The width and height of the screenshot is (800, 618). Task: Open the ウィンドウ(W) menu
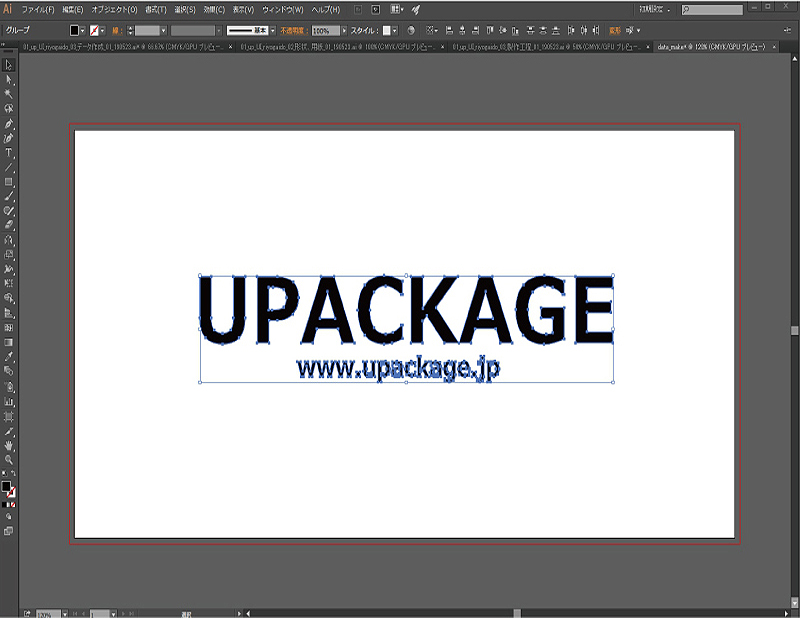click(x=283, y=10)
